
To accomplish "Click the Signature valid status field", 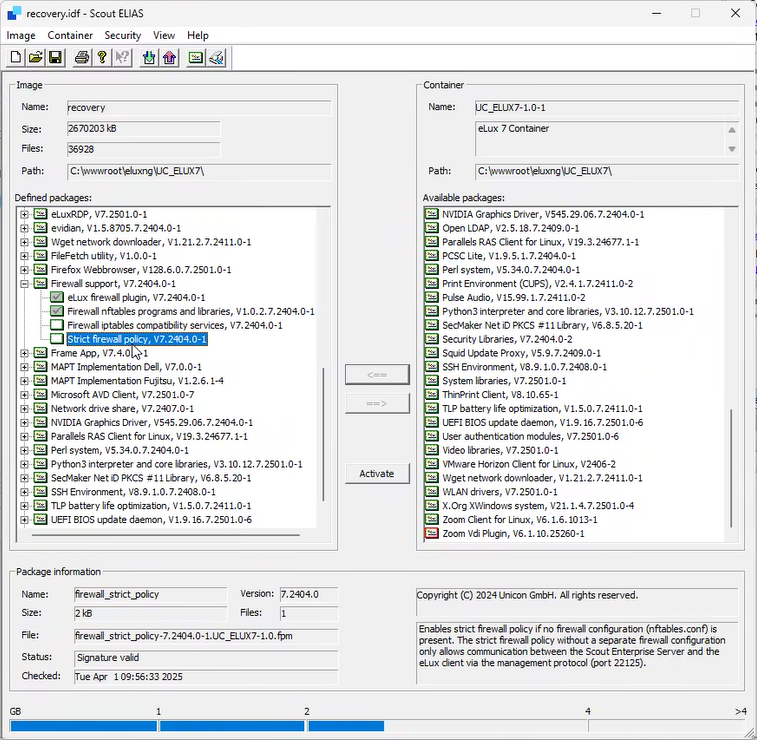I will click(x=206, y=658).
